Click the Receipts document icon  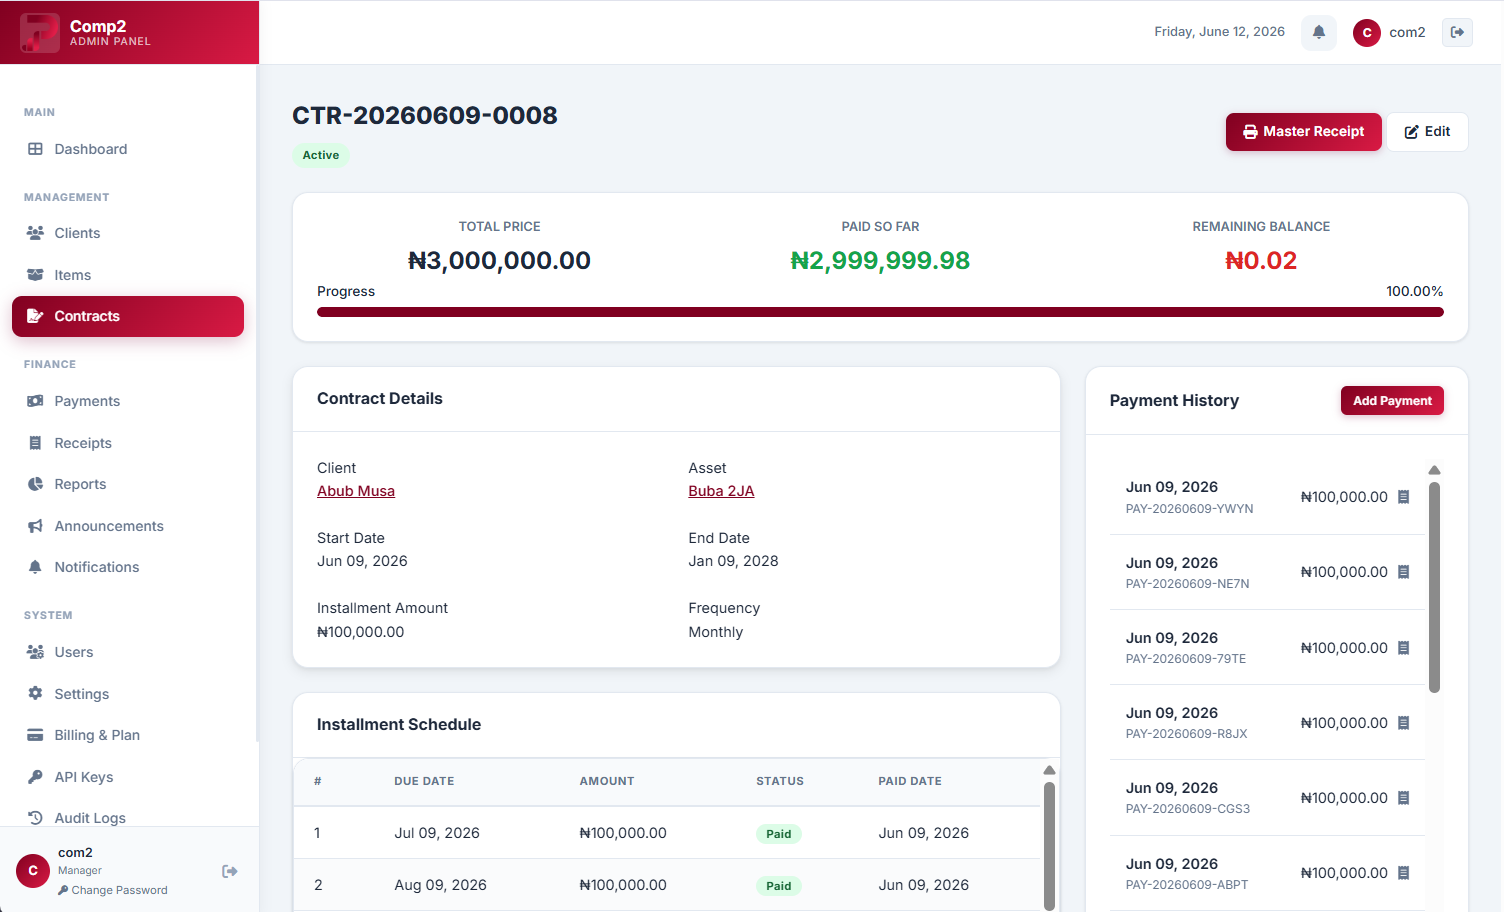[x=35, y=443]
